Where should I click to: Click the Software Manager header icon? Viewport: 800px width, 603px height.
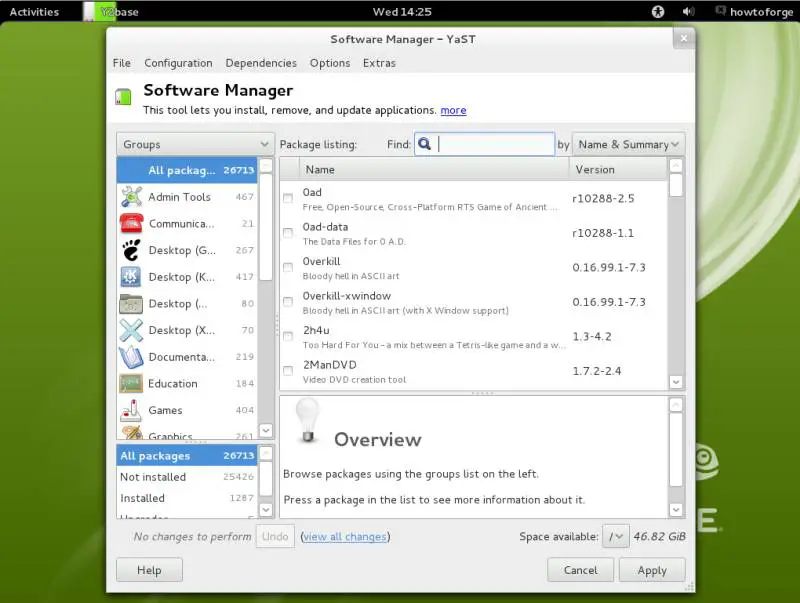(123, 97)
